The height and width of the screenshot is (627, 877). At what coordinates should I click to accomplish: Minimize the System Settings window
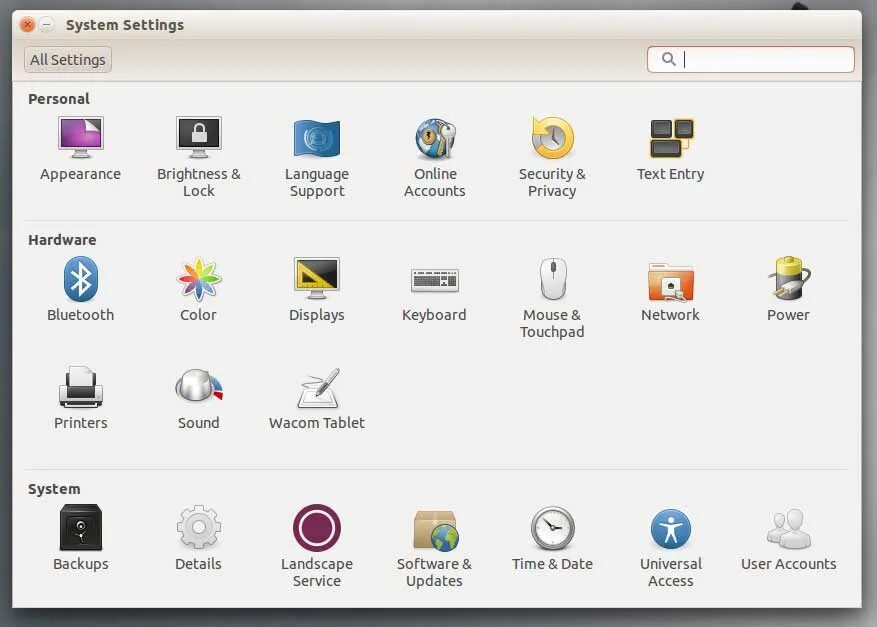pos(47,25)
